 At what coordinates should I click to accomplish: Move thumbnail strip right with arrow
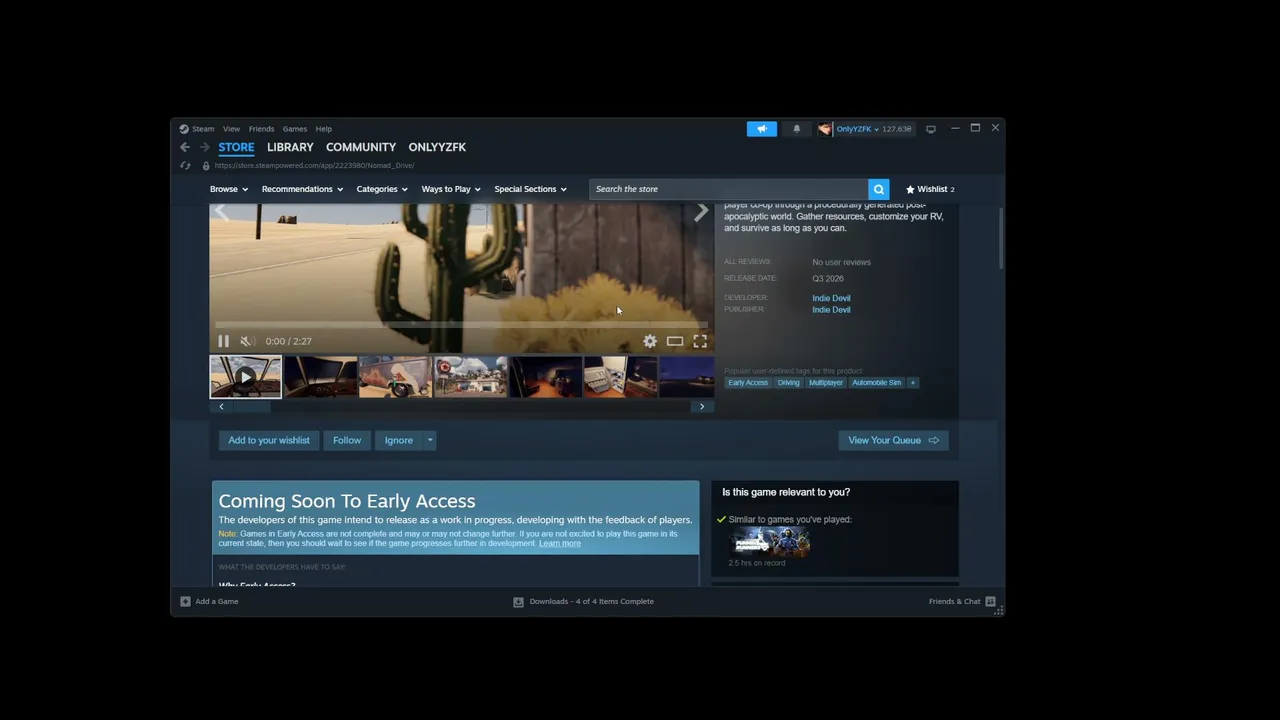point(702,407)
